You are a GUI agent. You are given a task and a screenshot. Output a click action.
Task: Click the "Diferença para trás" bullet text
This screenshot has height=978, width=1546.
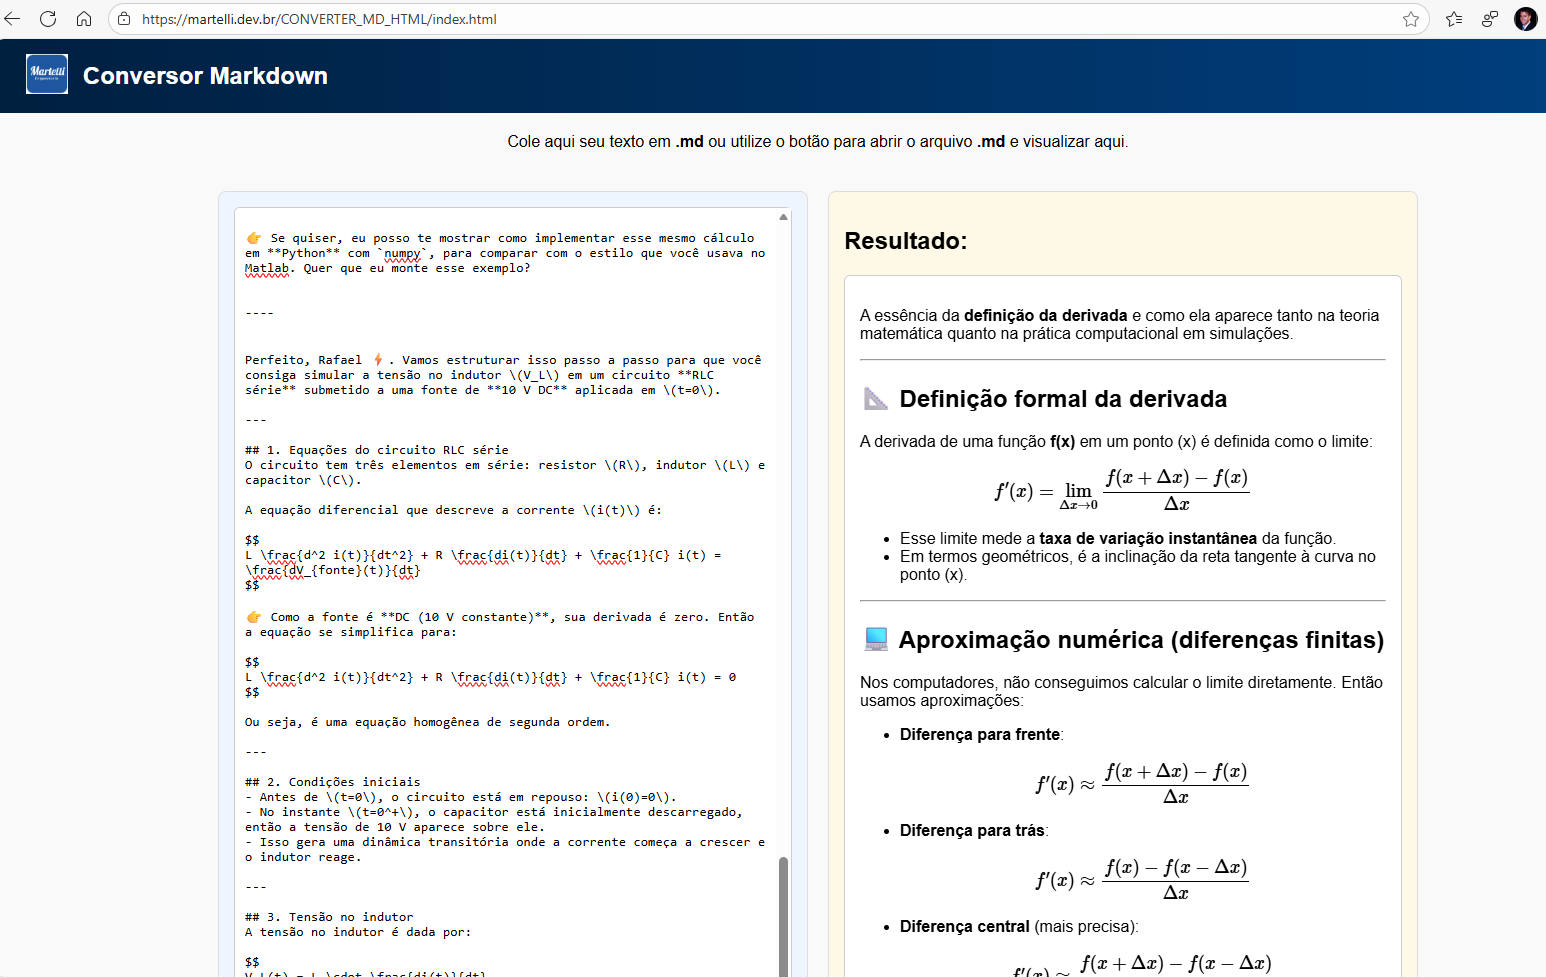tap(971, 831)
